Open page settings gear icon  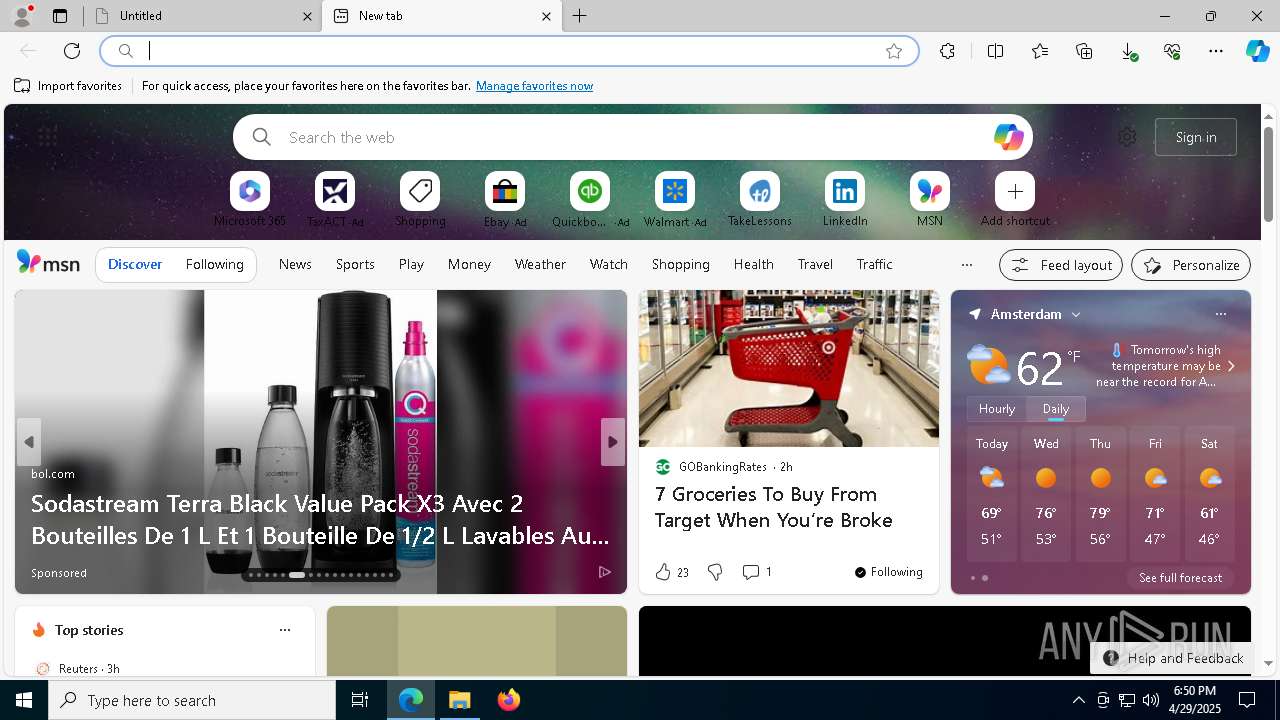point(1127,137)
